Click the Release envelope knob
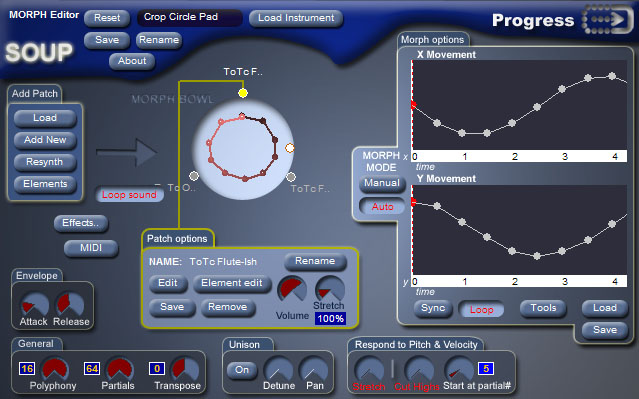639x399 pixels. [x=70, y=304]
